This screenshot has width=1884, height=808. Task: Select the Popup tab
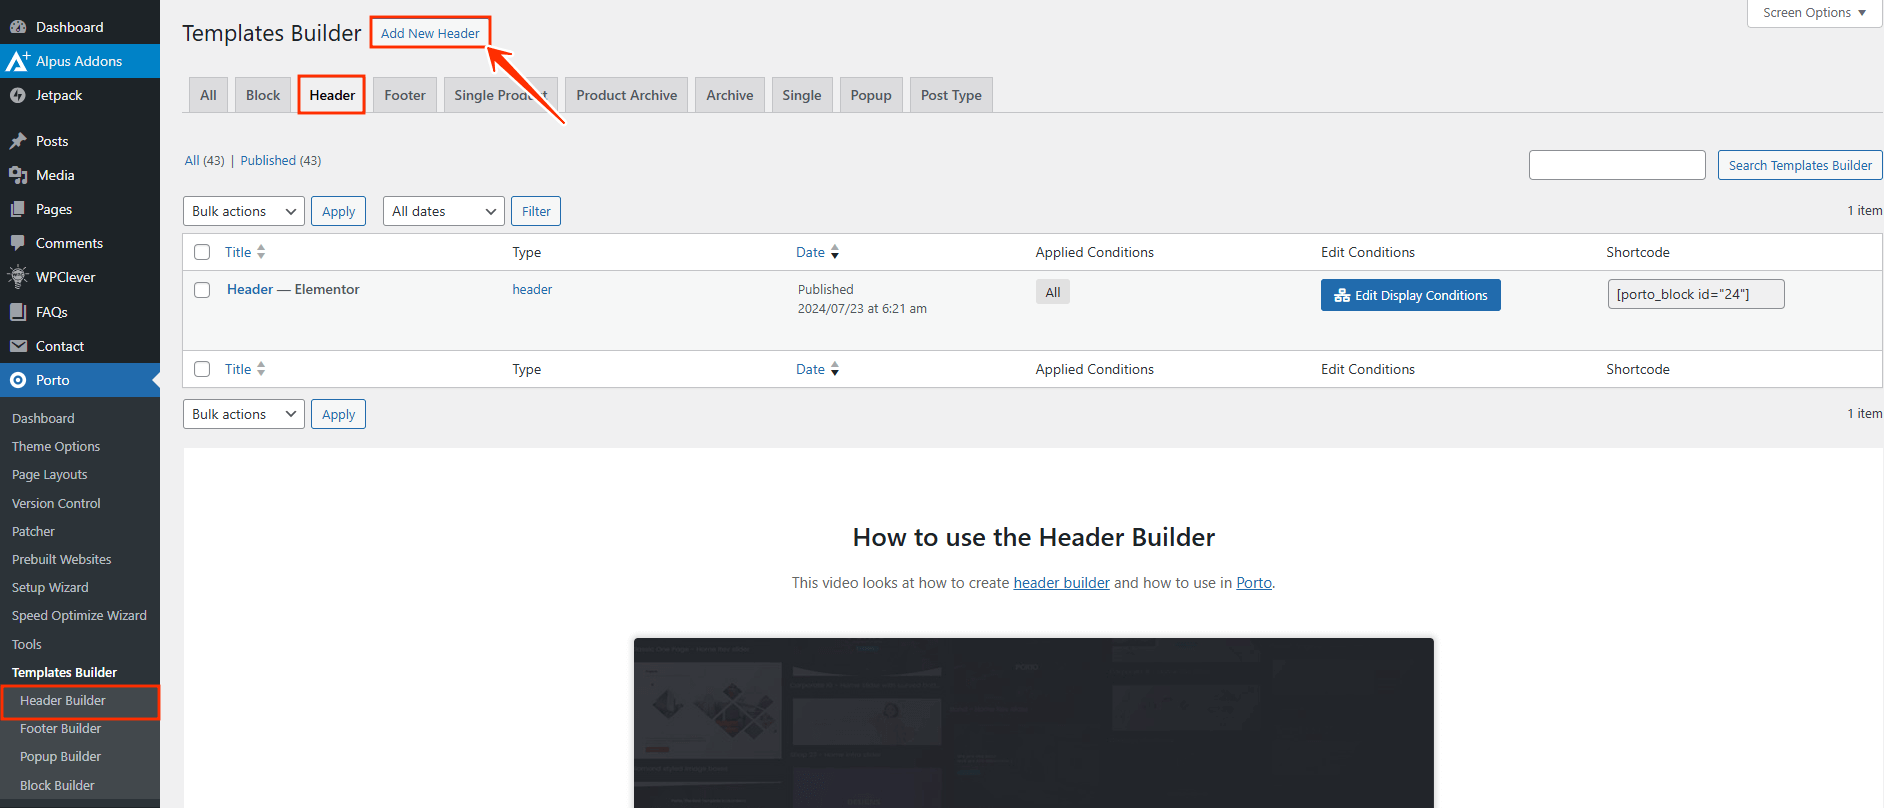coord(871,95)
